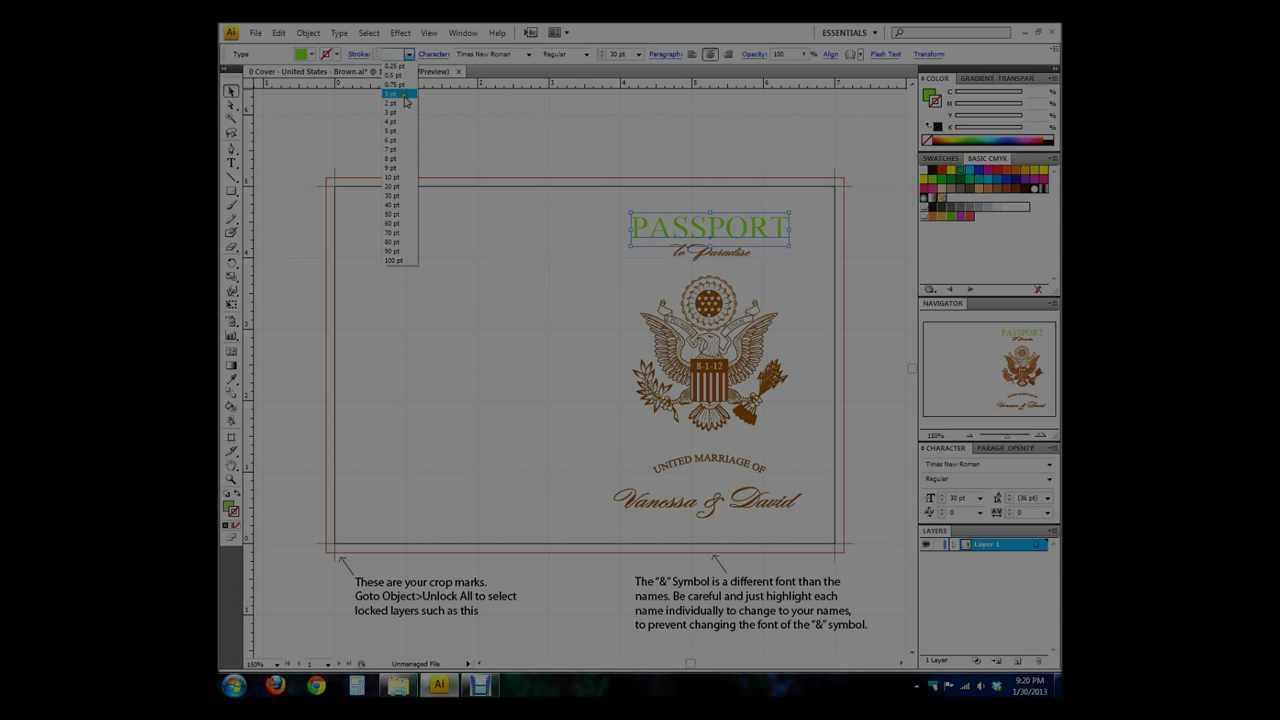
Task: Click the Delete Selection trash icon in Layers
Action: [x=1038, y=661]
